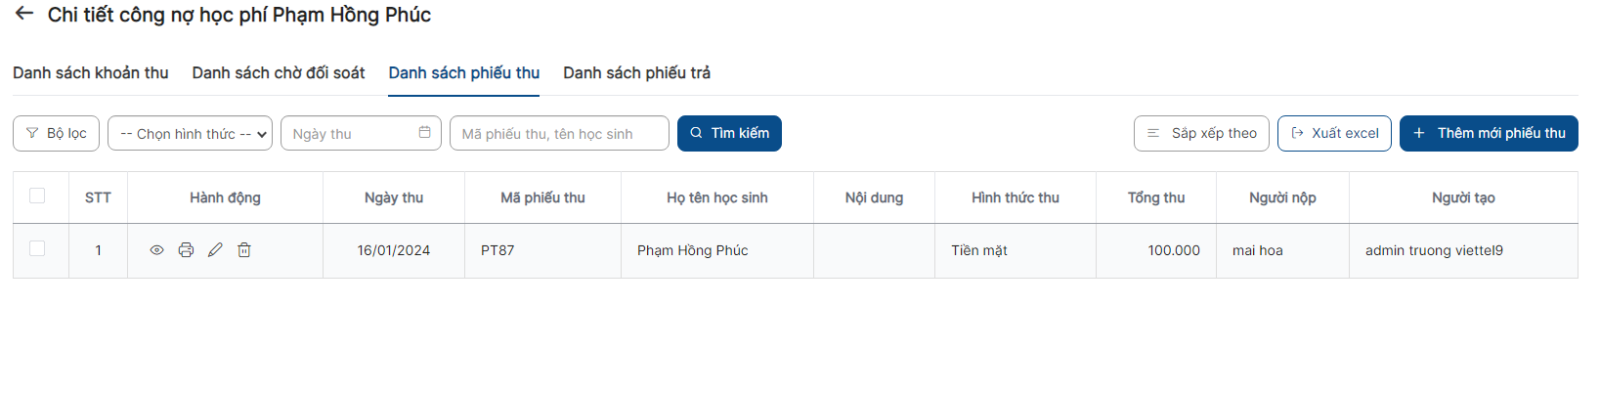
Task: Click the Tổng thu column header
Action: click(x=1156, y=198)
